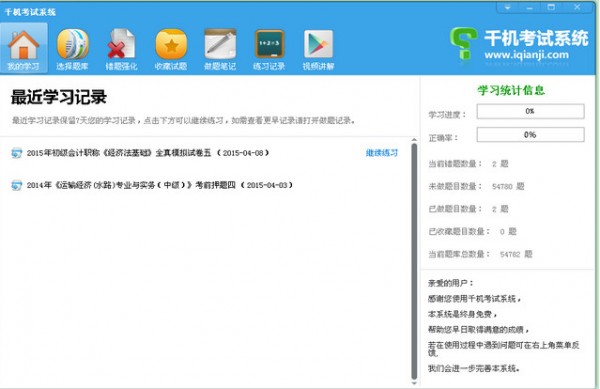
Task: Click 我们会进一步完善本系统 line
Action: 474,369
